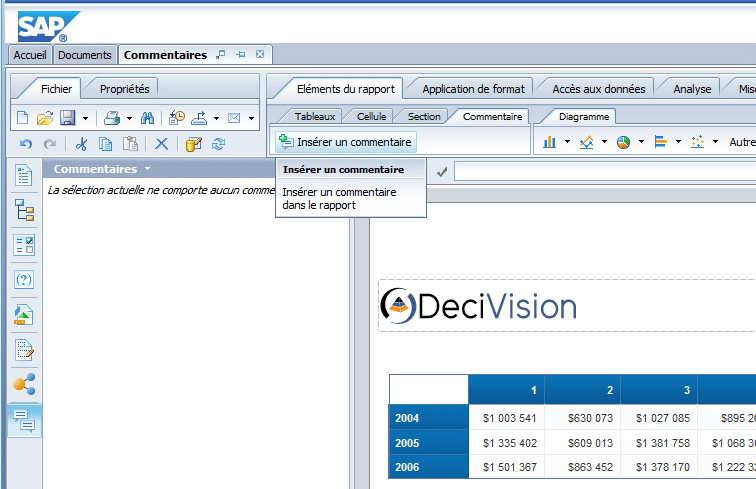Viewport: 756px width, 489px height.
Task: Open a document with the folder icon
Action: [x=44, y=118]
